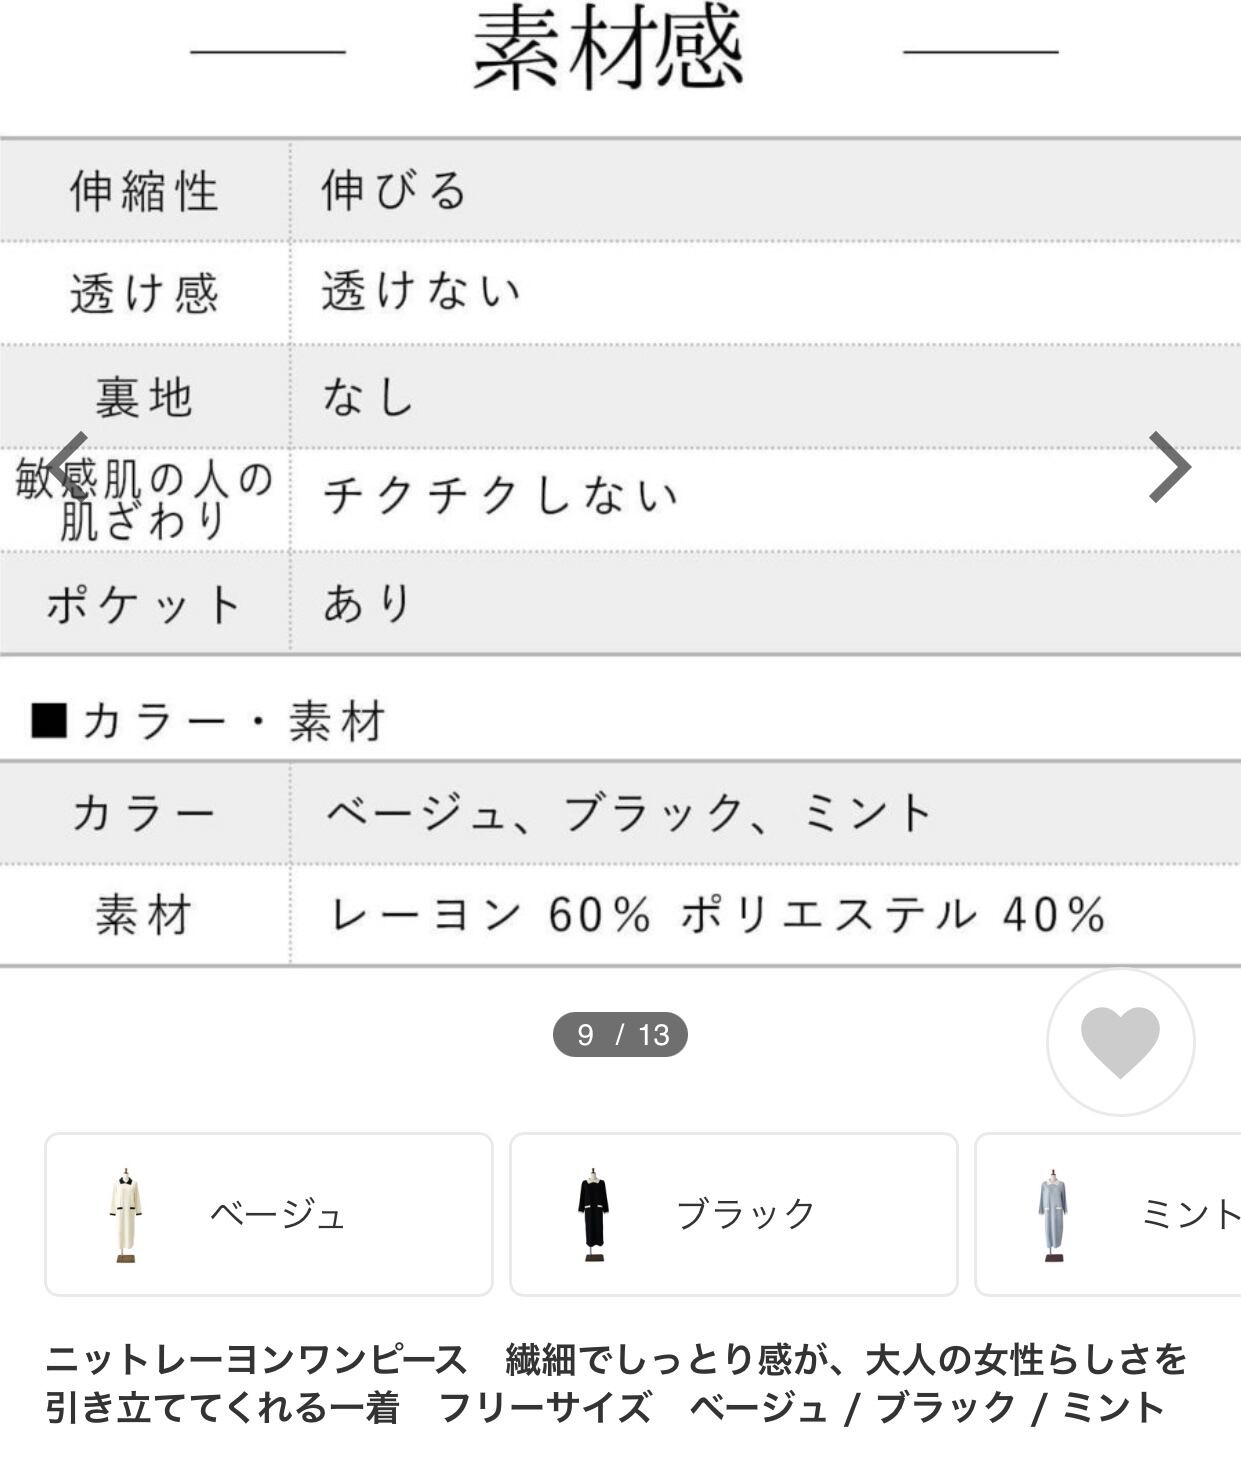1241x1462 pixels.
Task: Advance to the next product image
Action: tap(1169, 466)
